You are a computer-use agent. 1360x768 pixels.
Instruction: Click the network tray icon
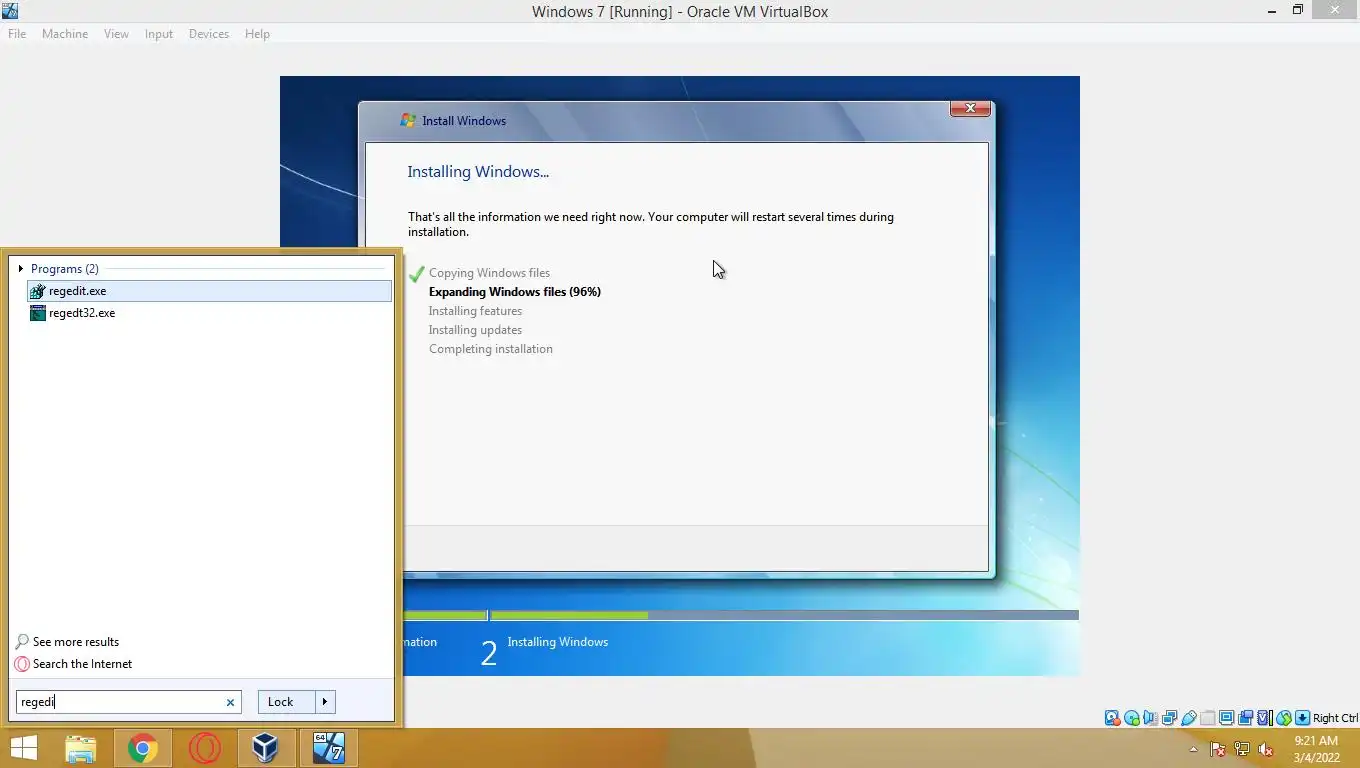(x=1242, y=749)
